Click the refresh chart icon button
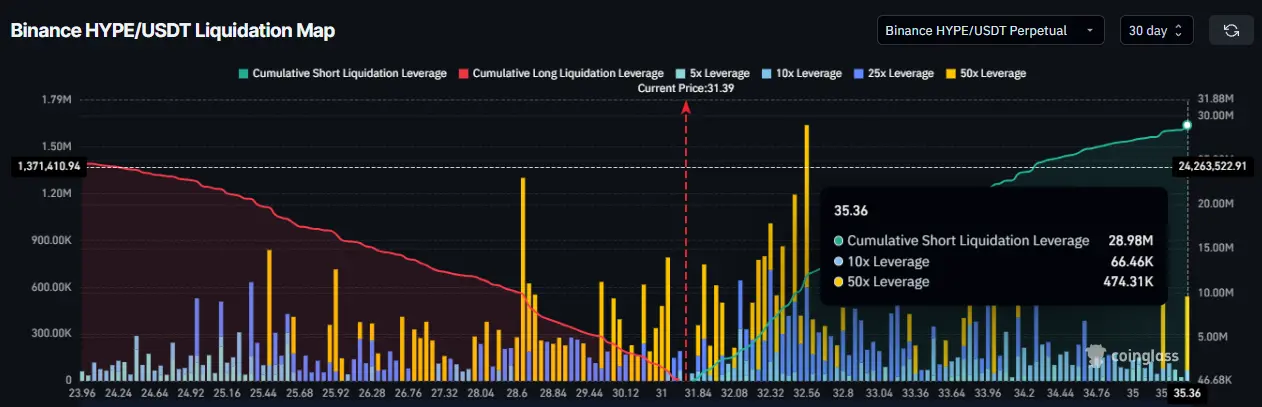1262x407 pixels. click(1231, 30)
